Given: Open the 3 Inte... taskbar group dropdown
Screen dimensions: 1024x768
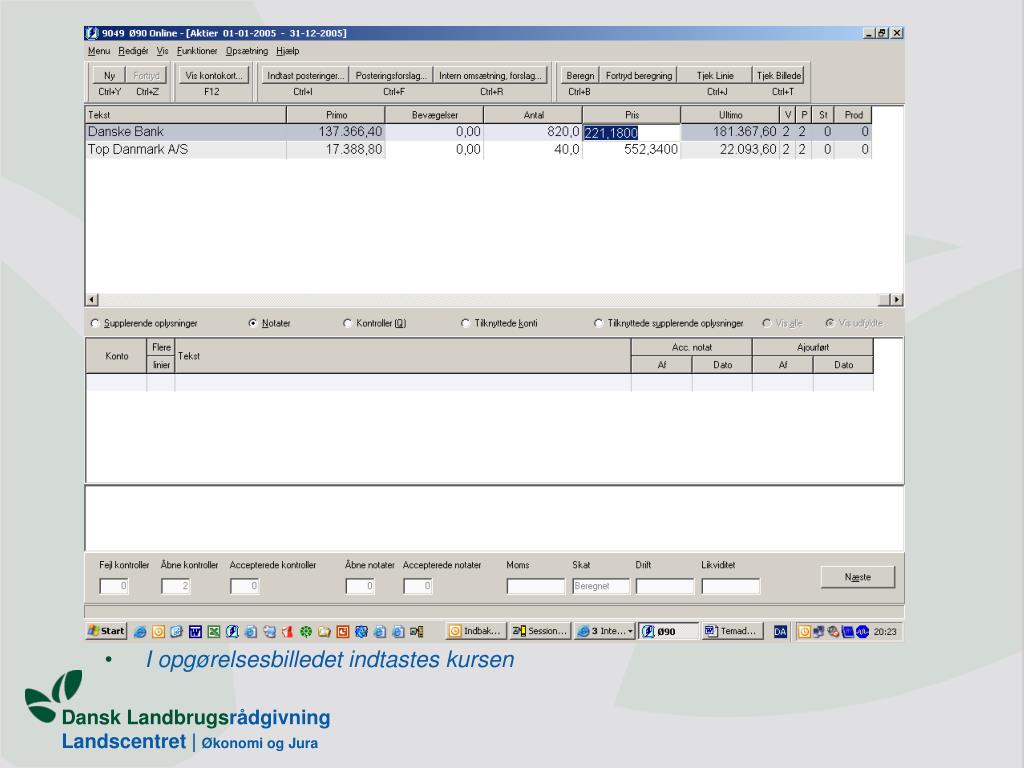Looking at the screenshot, I should point(604,631).
